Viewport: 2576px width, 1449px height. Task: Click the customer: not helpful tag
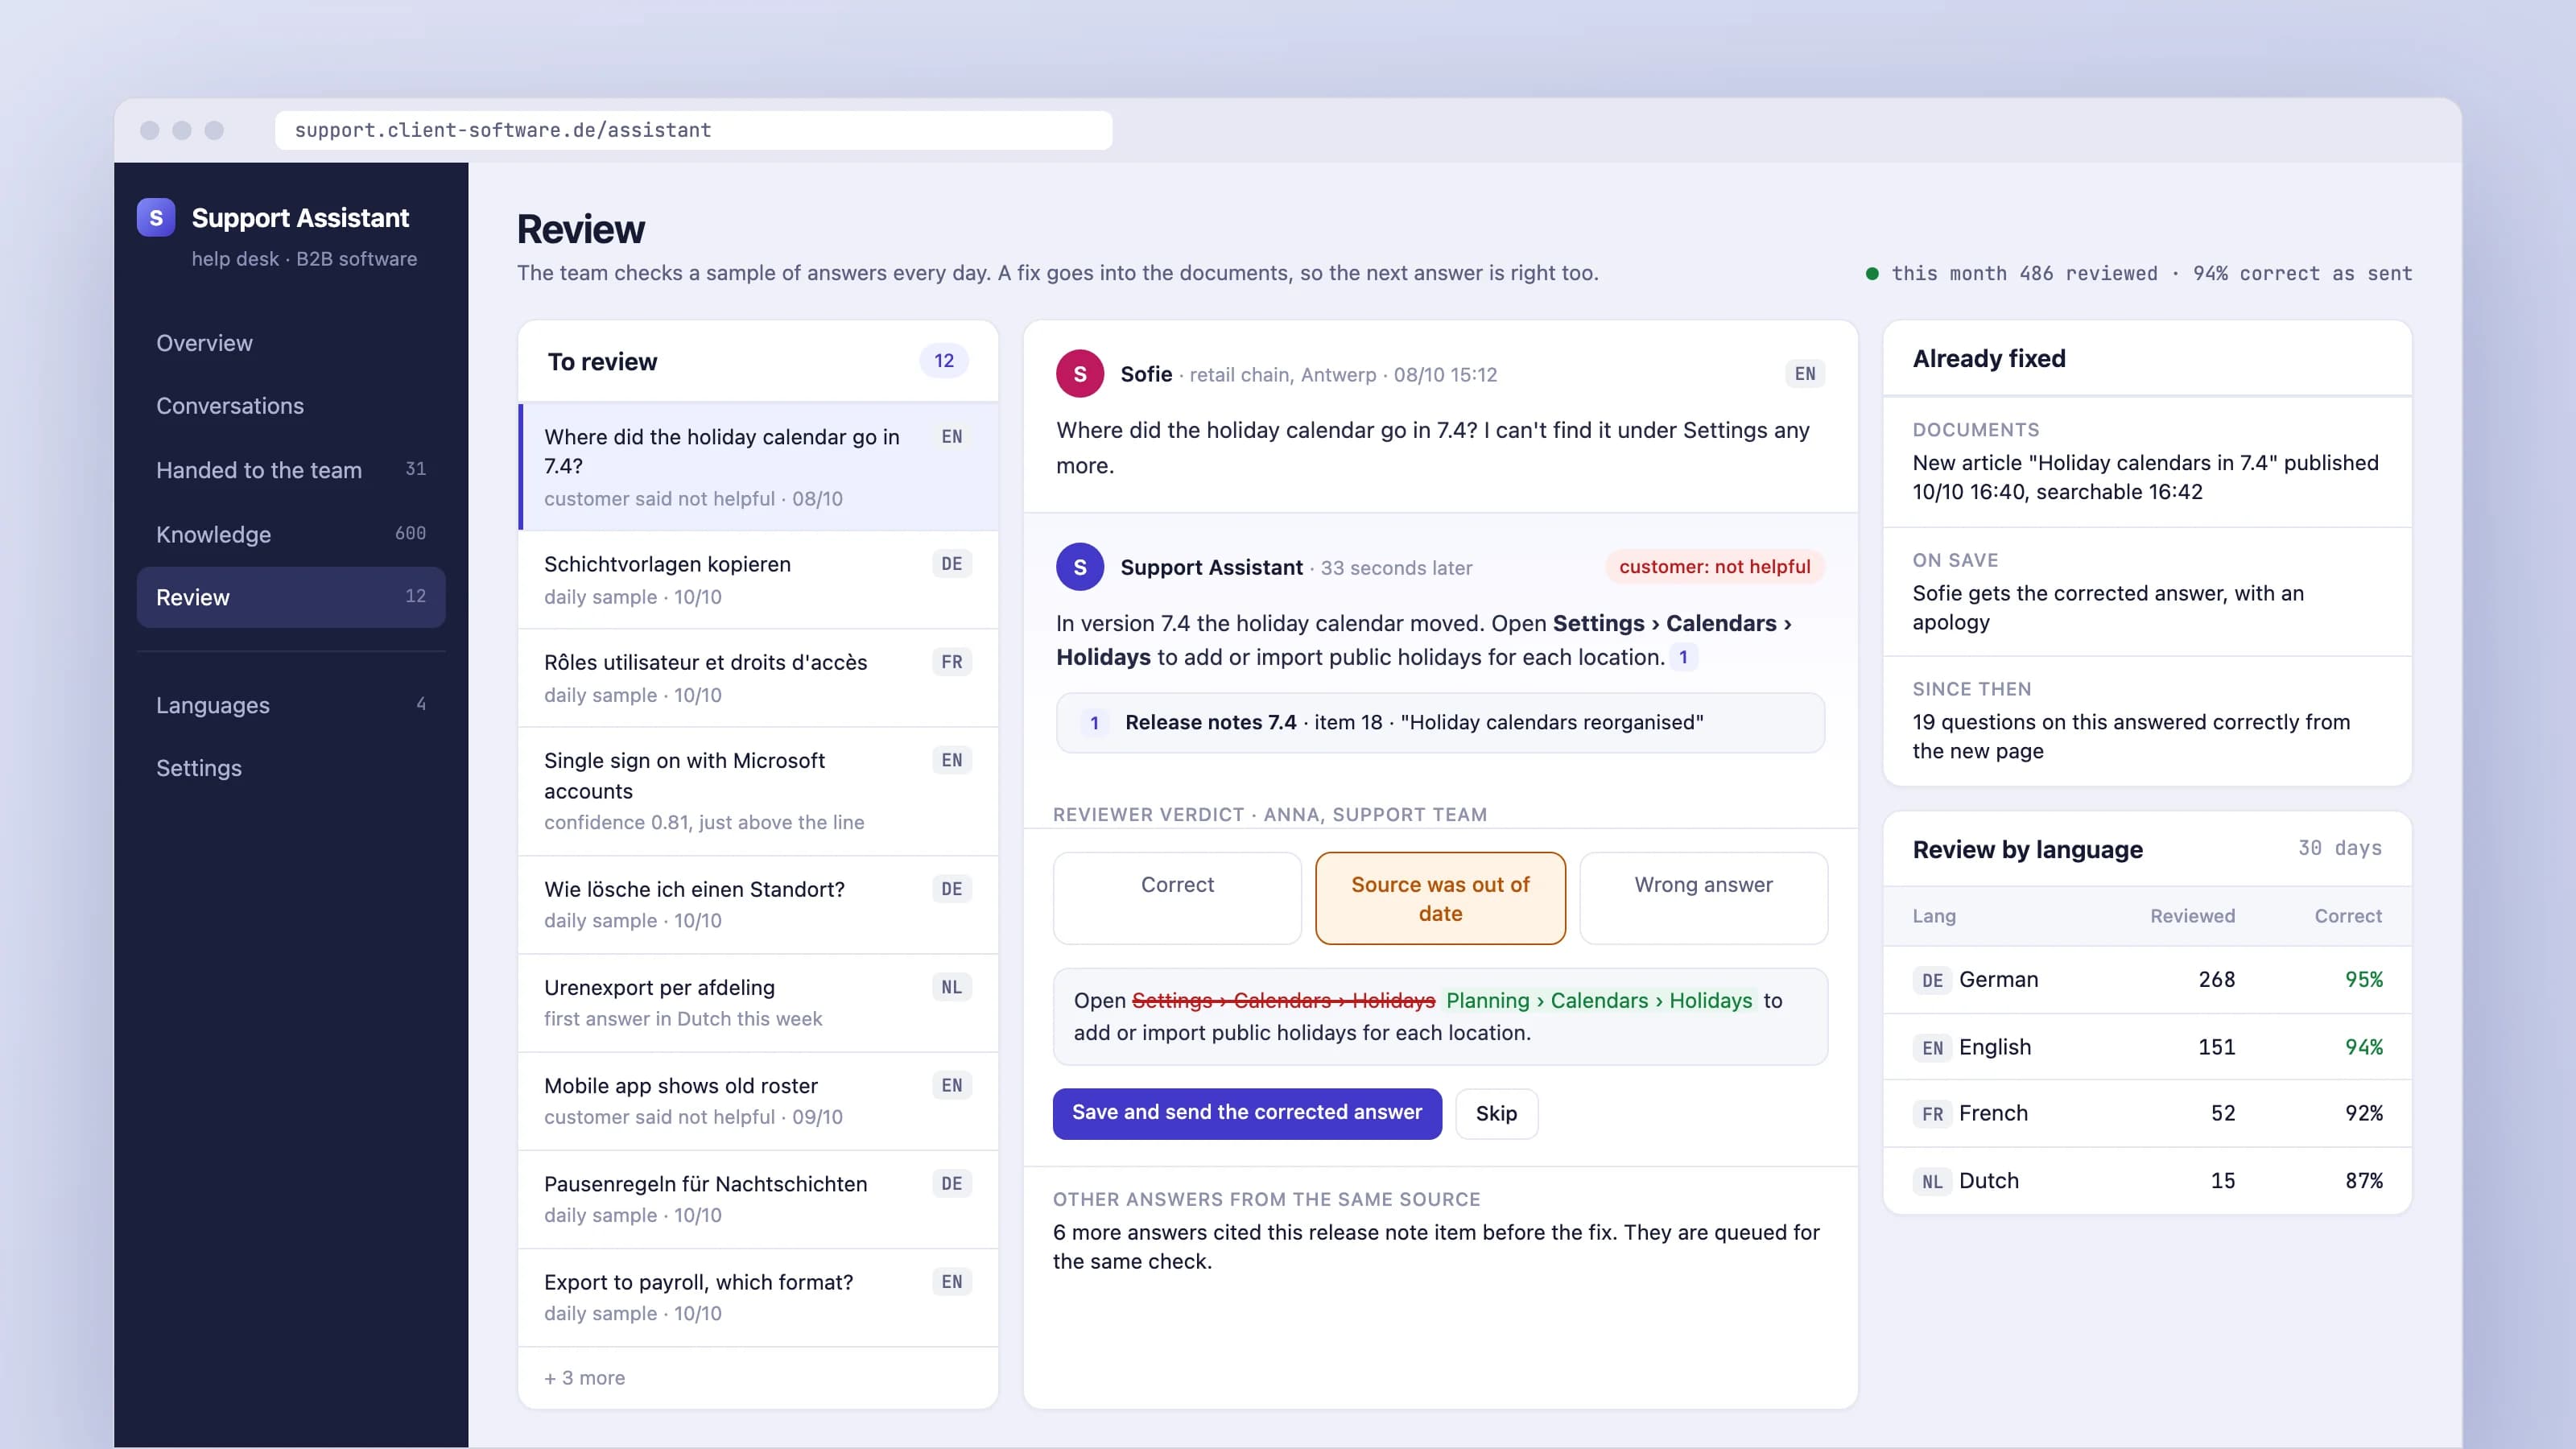pyautogui.click(x=1715, y=567)
